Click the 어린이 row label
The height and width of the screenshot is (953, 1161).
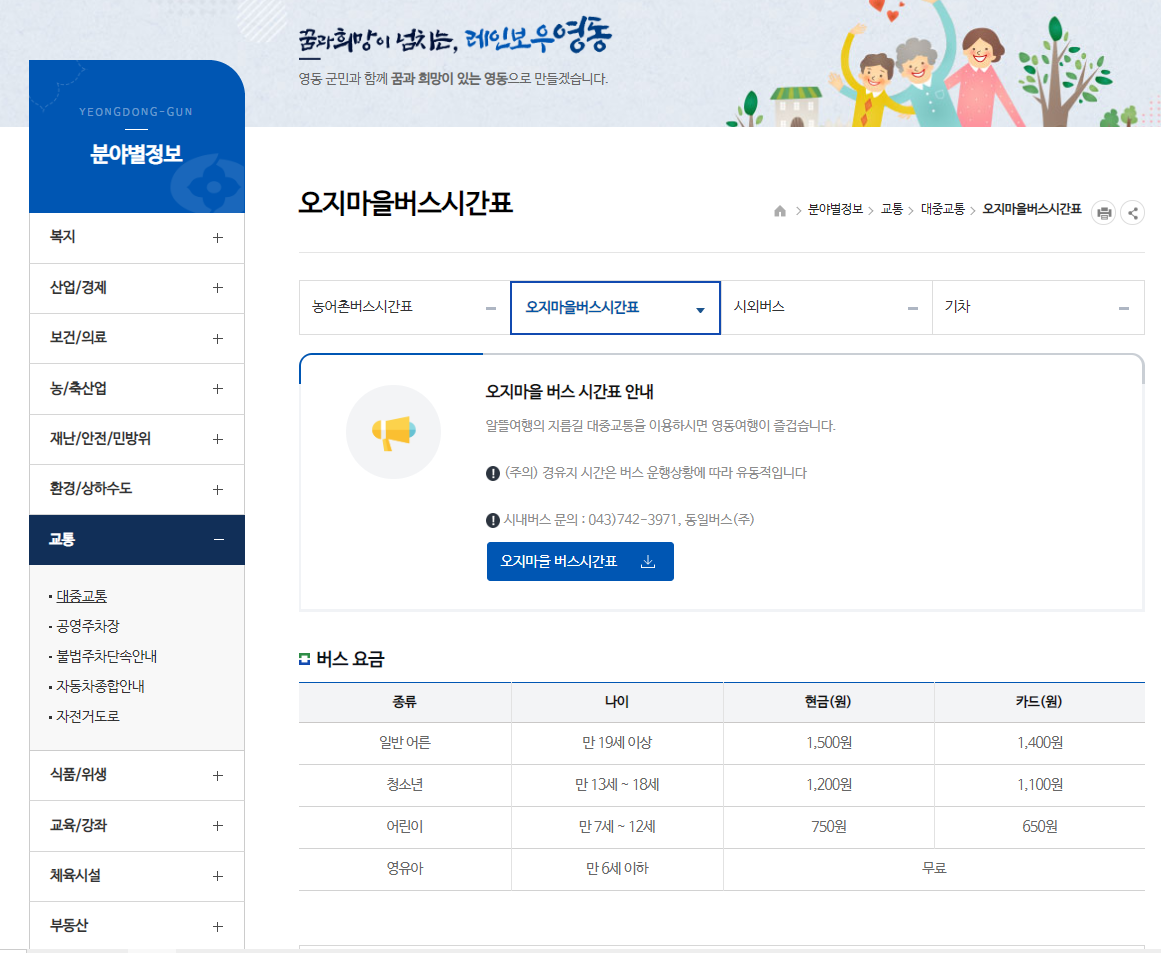click(x=404, y=826)
